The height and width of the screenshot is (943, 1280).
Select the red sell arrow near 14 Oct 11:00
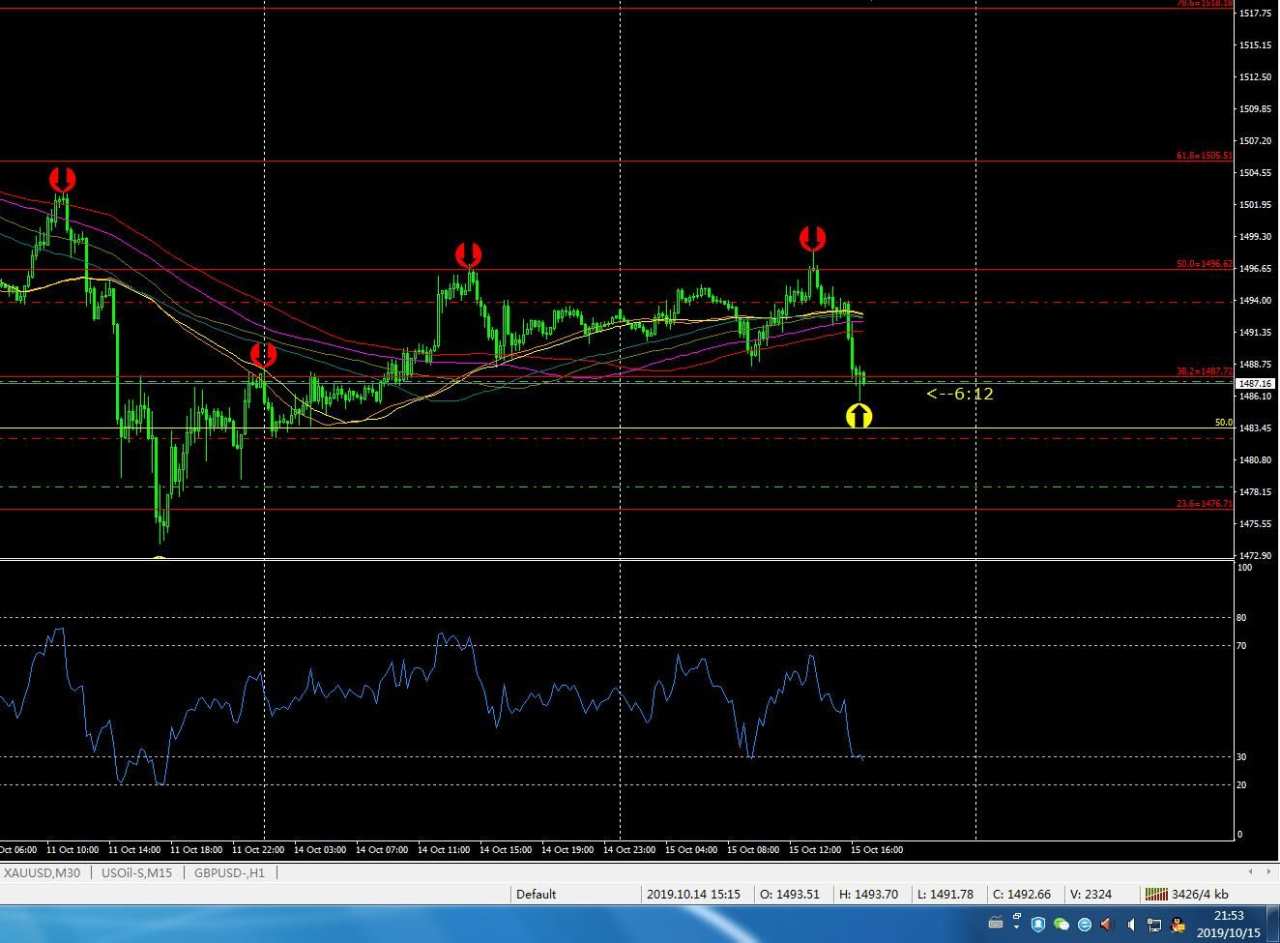[x=468, y=255]
